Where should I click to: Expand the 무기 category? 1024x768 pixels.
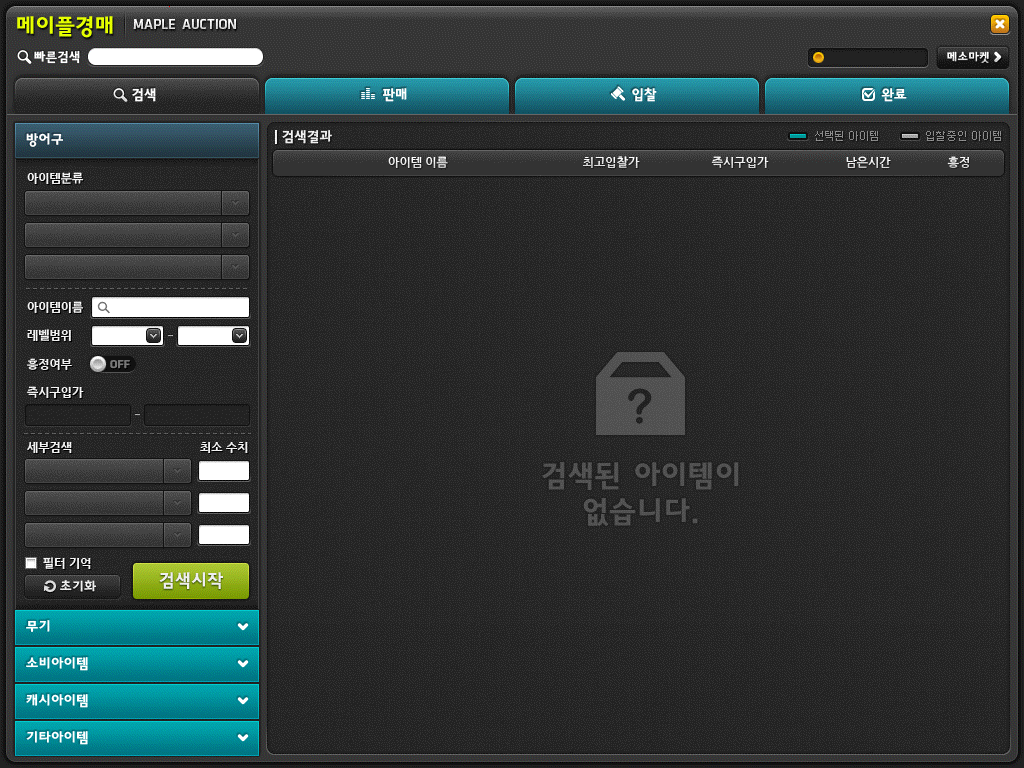pyautogui.click(x=136, y=627)
